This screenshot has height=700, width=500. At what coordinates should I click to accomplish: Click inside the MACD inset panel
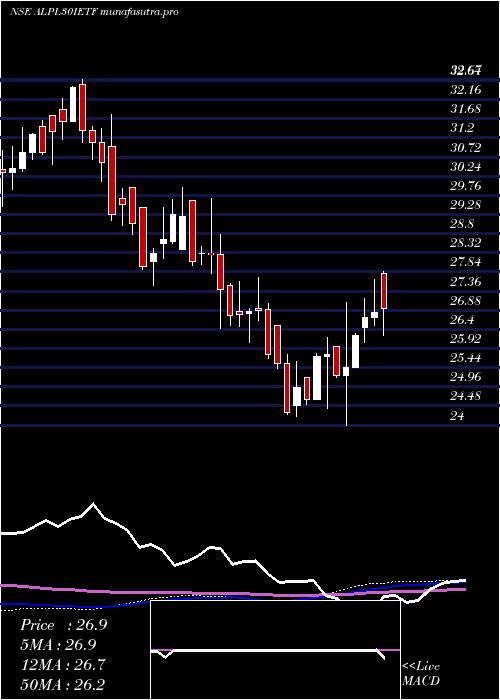[275, 650]
